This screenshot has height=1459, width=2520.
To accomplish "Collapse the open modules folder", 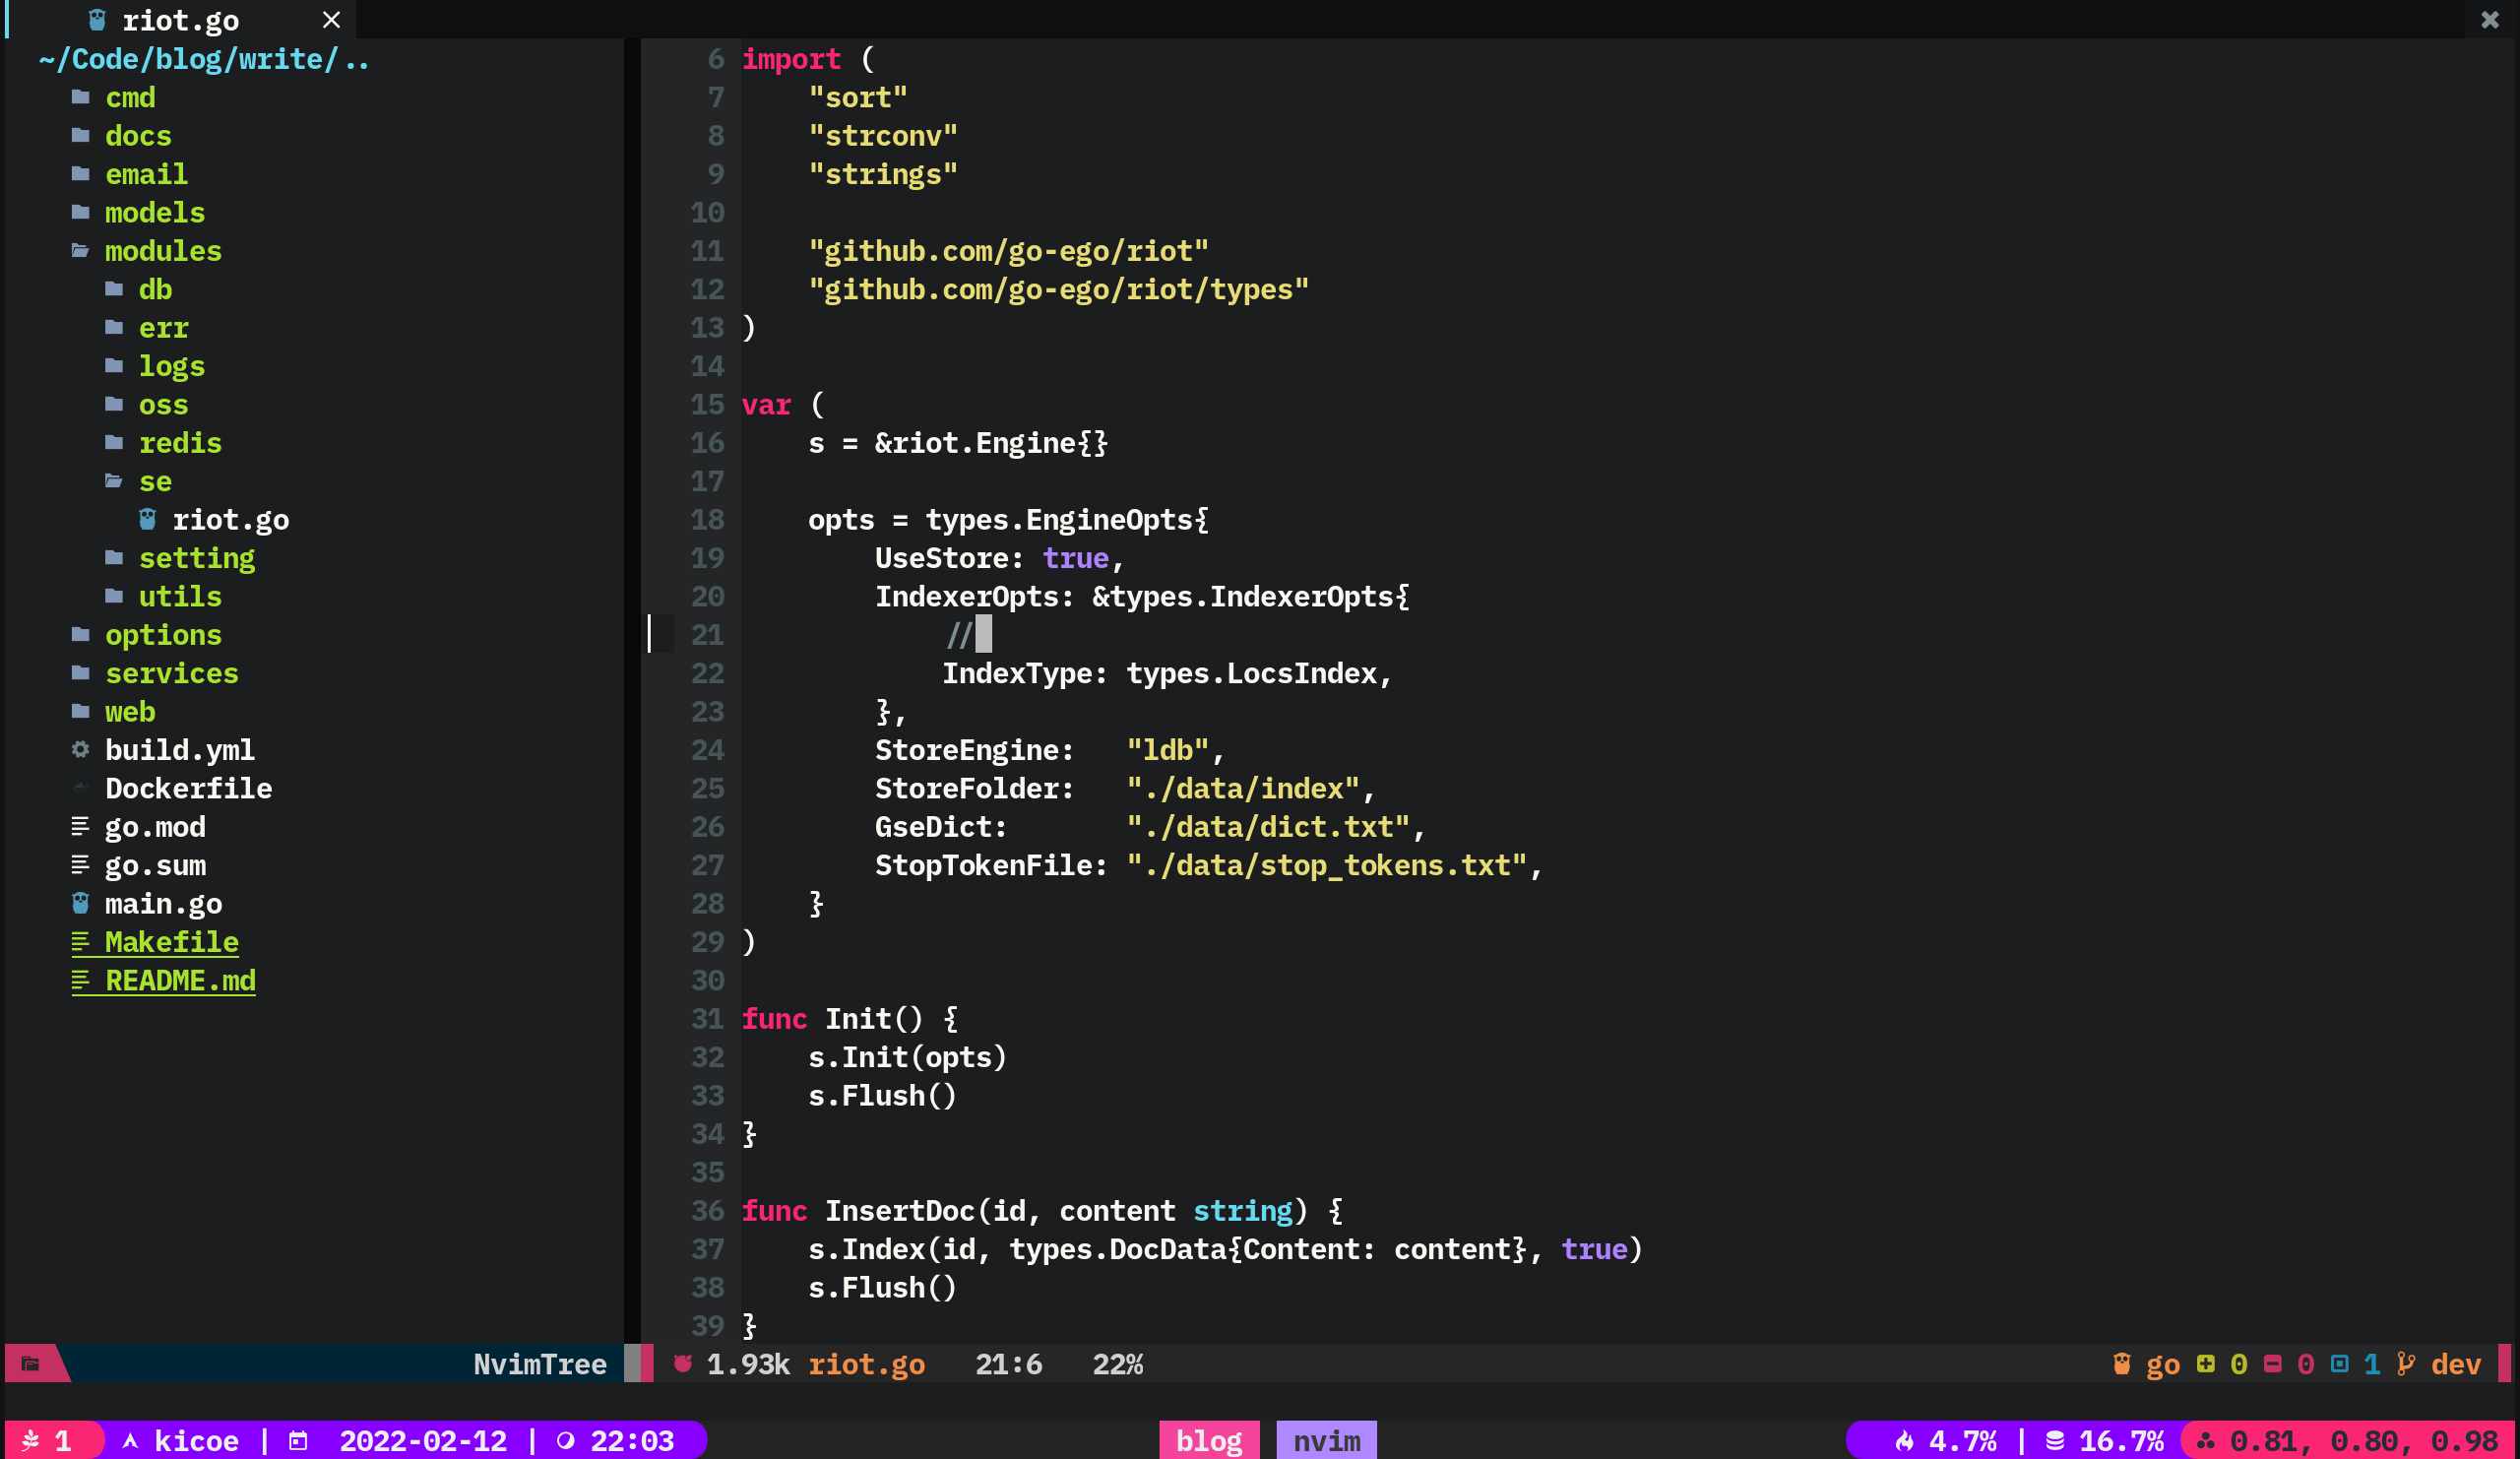I will point(162,251).
